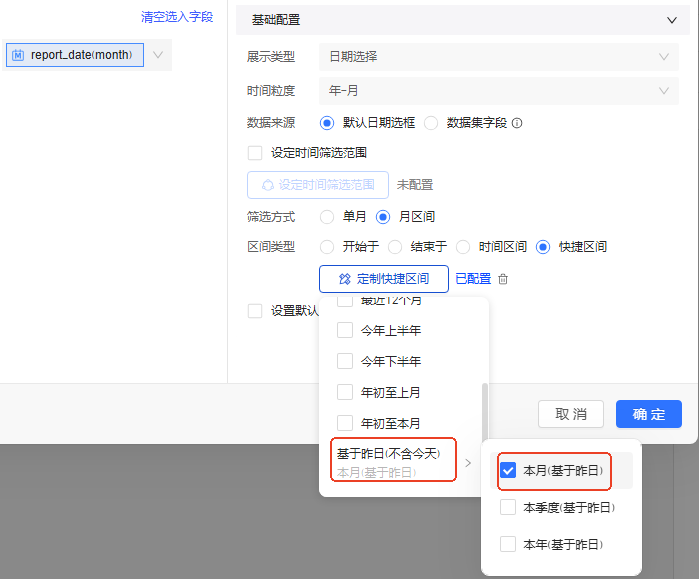
Task: Select 时间区间 interval type
Action: coord(463,247)
